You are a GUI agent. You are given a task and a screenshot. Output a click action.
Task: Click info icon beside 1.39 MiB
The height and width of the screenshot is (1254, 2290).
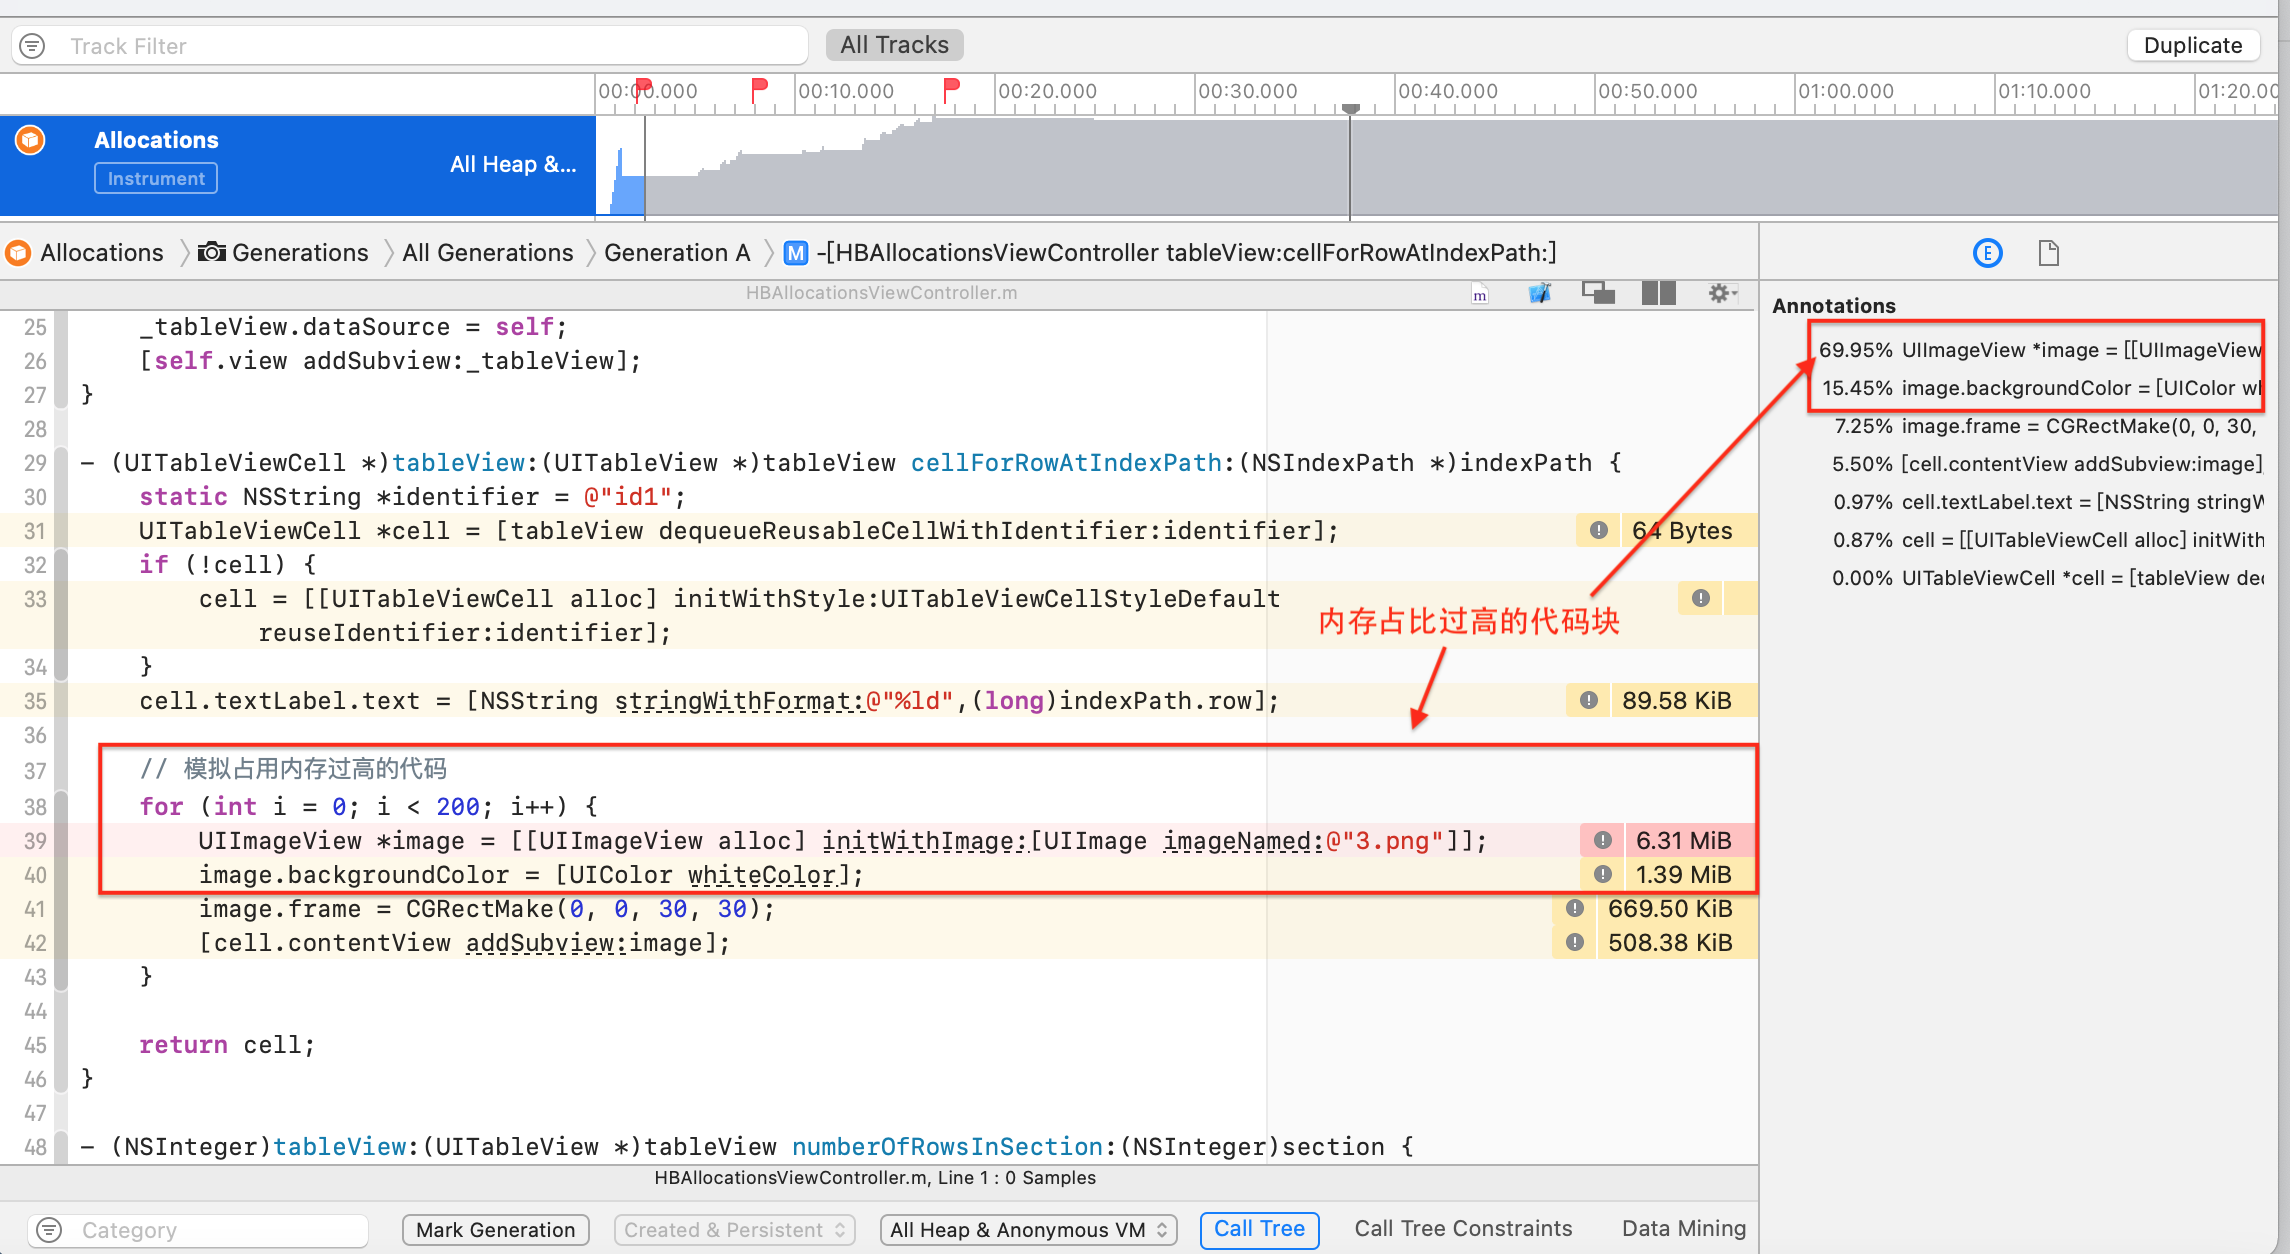[x=1603, y=874]
